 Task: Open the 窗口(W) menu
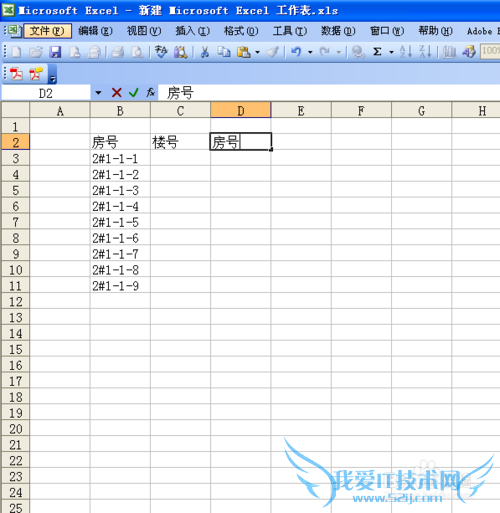pyautogui.click(x=387, y=31)
